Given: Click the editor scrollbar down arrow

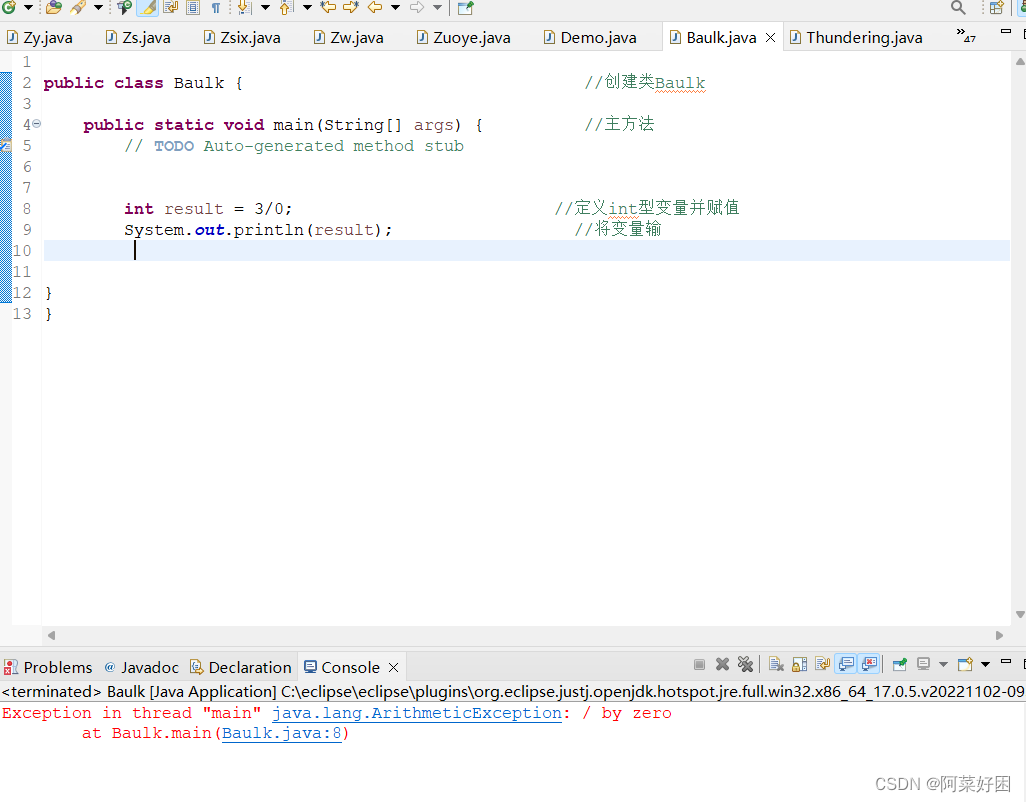Looking at the screenshot, I should tap(1019, 614).
